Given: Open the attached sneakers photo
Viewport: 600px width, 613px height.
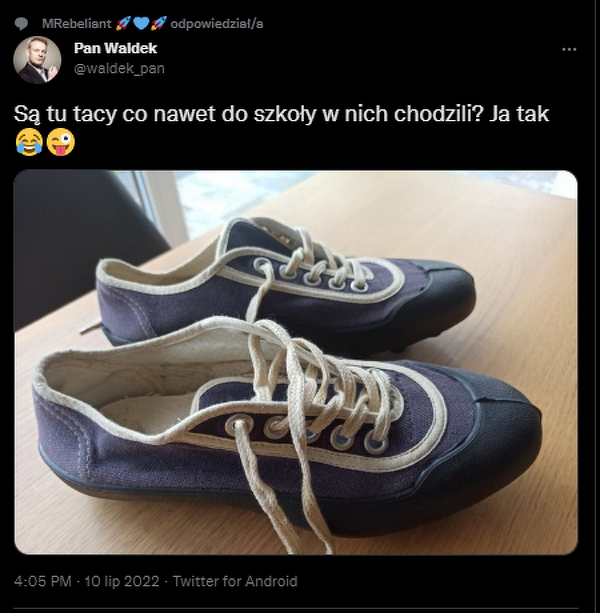Looking at the screenshot, I should pos(295,362).
